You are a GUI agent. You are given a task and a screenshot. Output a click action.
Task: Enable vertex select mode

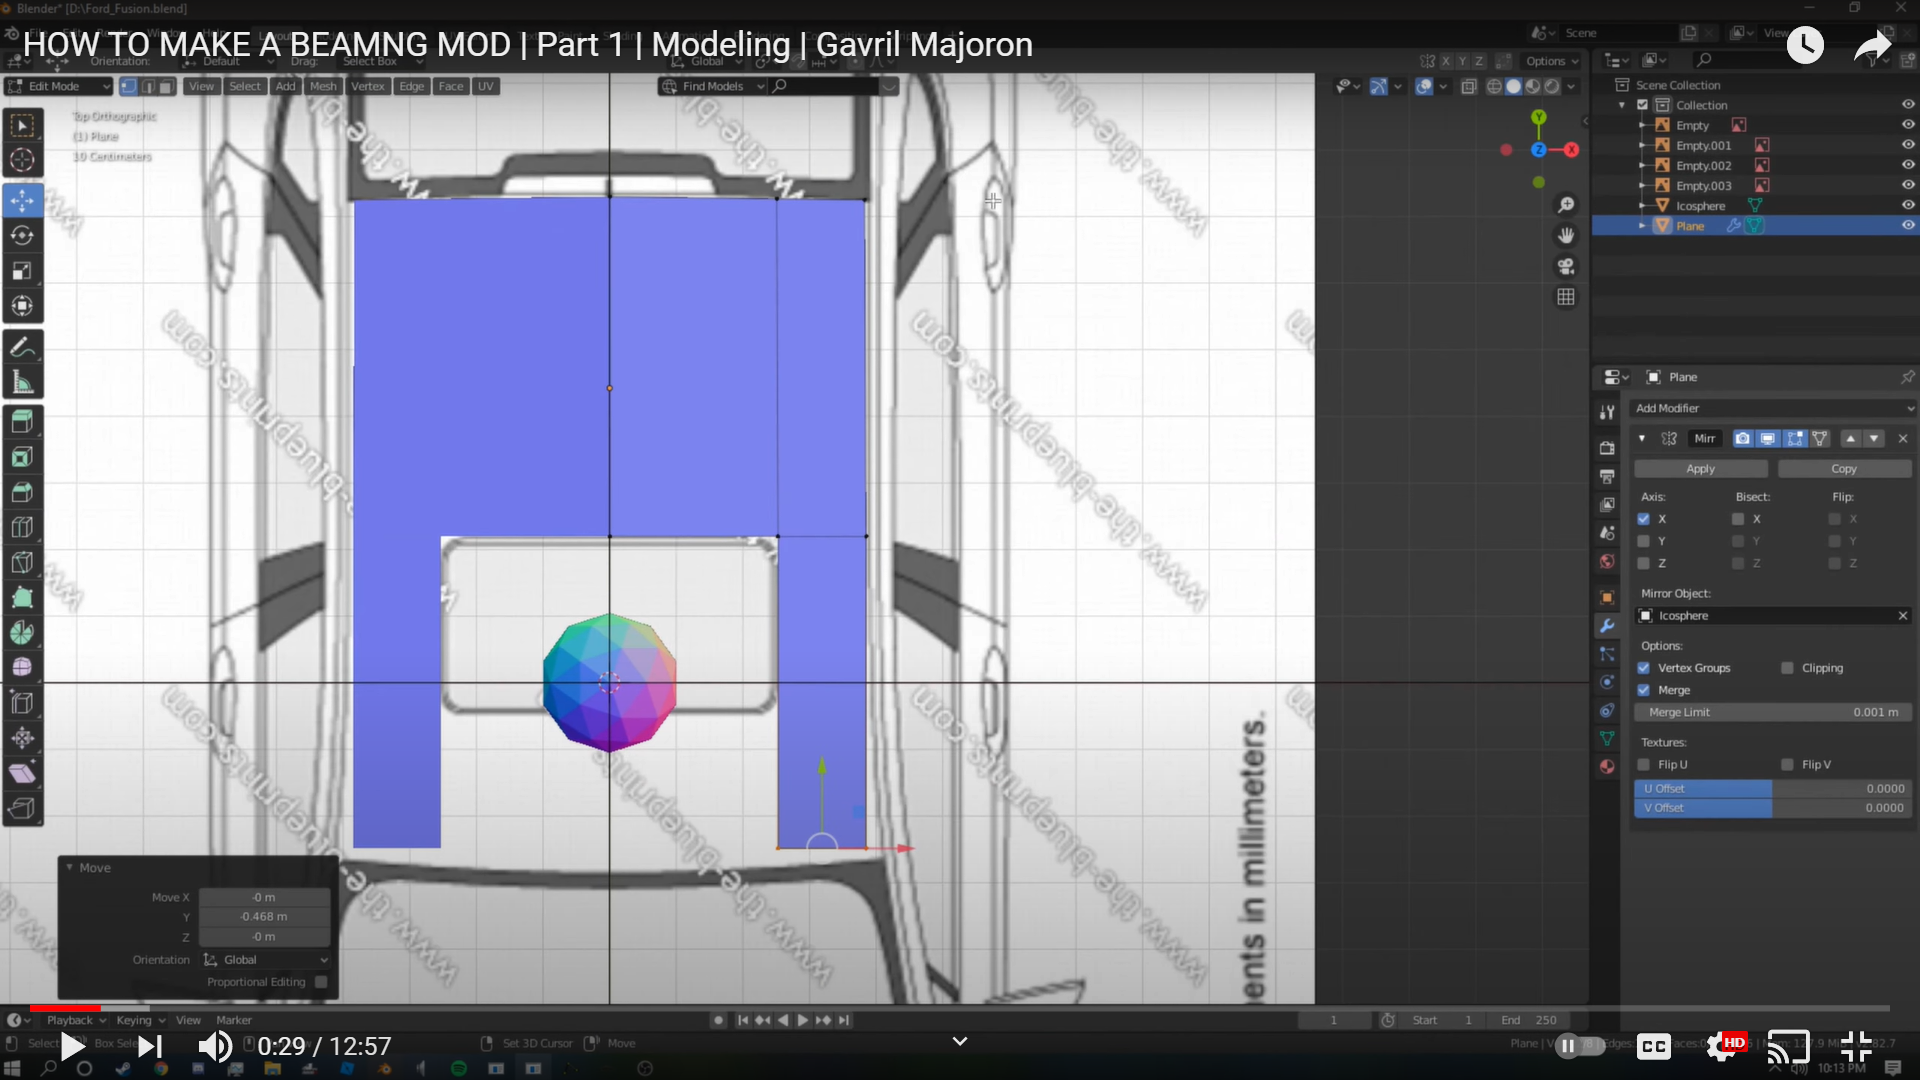[128, 87]
